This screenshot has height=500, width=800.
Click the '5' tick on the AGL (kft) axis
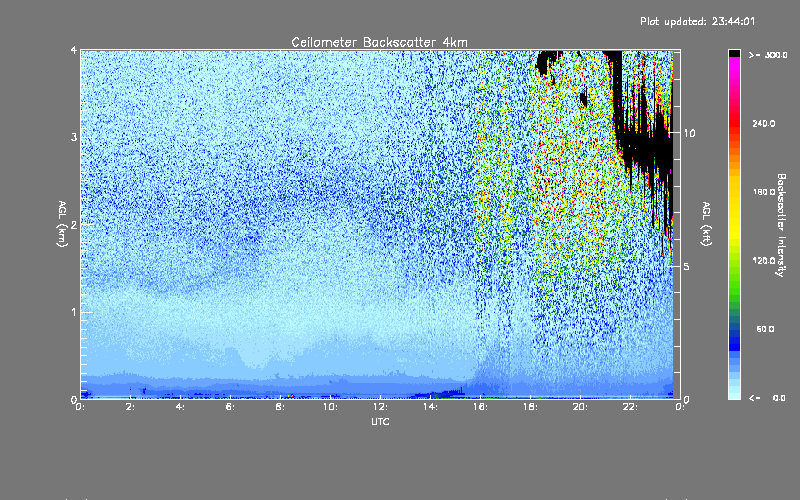(687, 266)
